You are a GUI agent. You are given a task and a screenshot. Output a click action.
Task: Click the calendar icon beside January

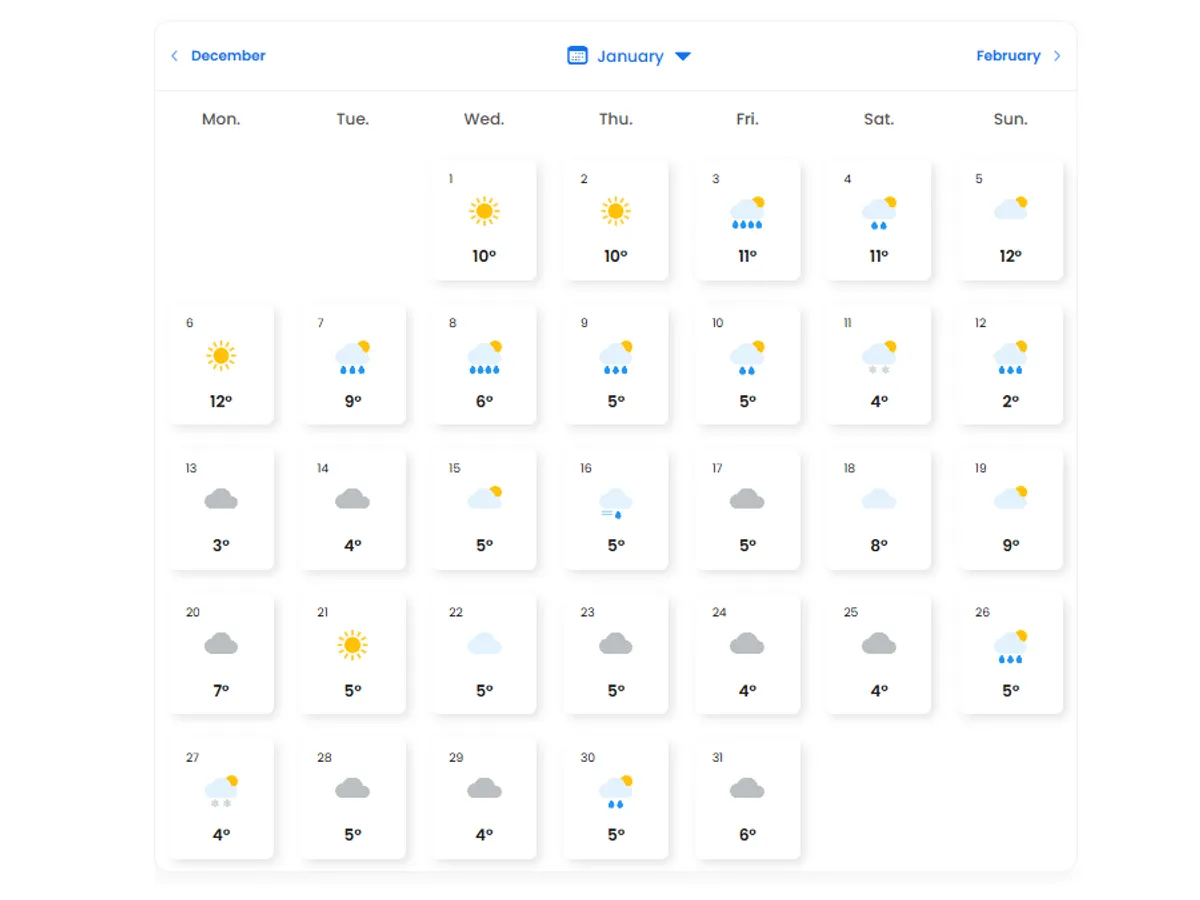(x=577, y=56)
